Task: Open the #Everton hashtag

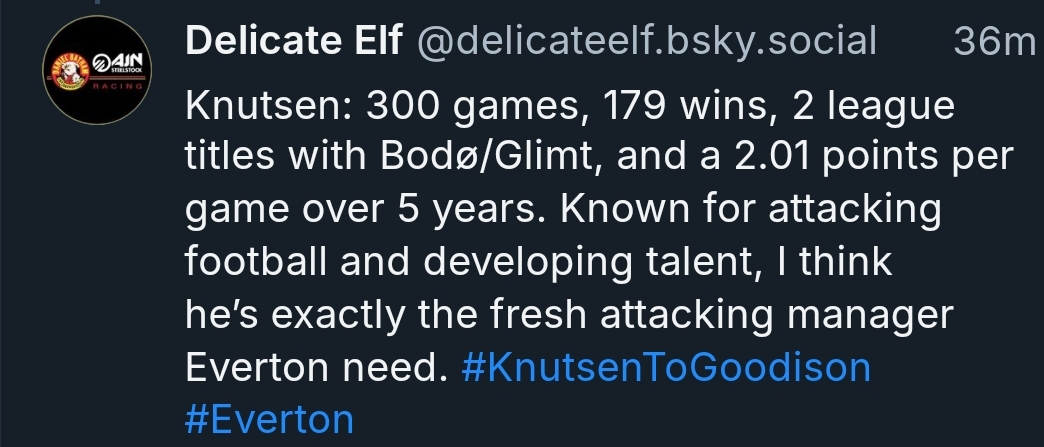Action: tap(270, 419)
